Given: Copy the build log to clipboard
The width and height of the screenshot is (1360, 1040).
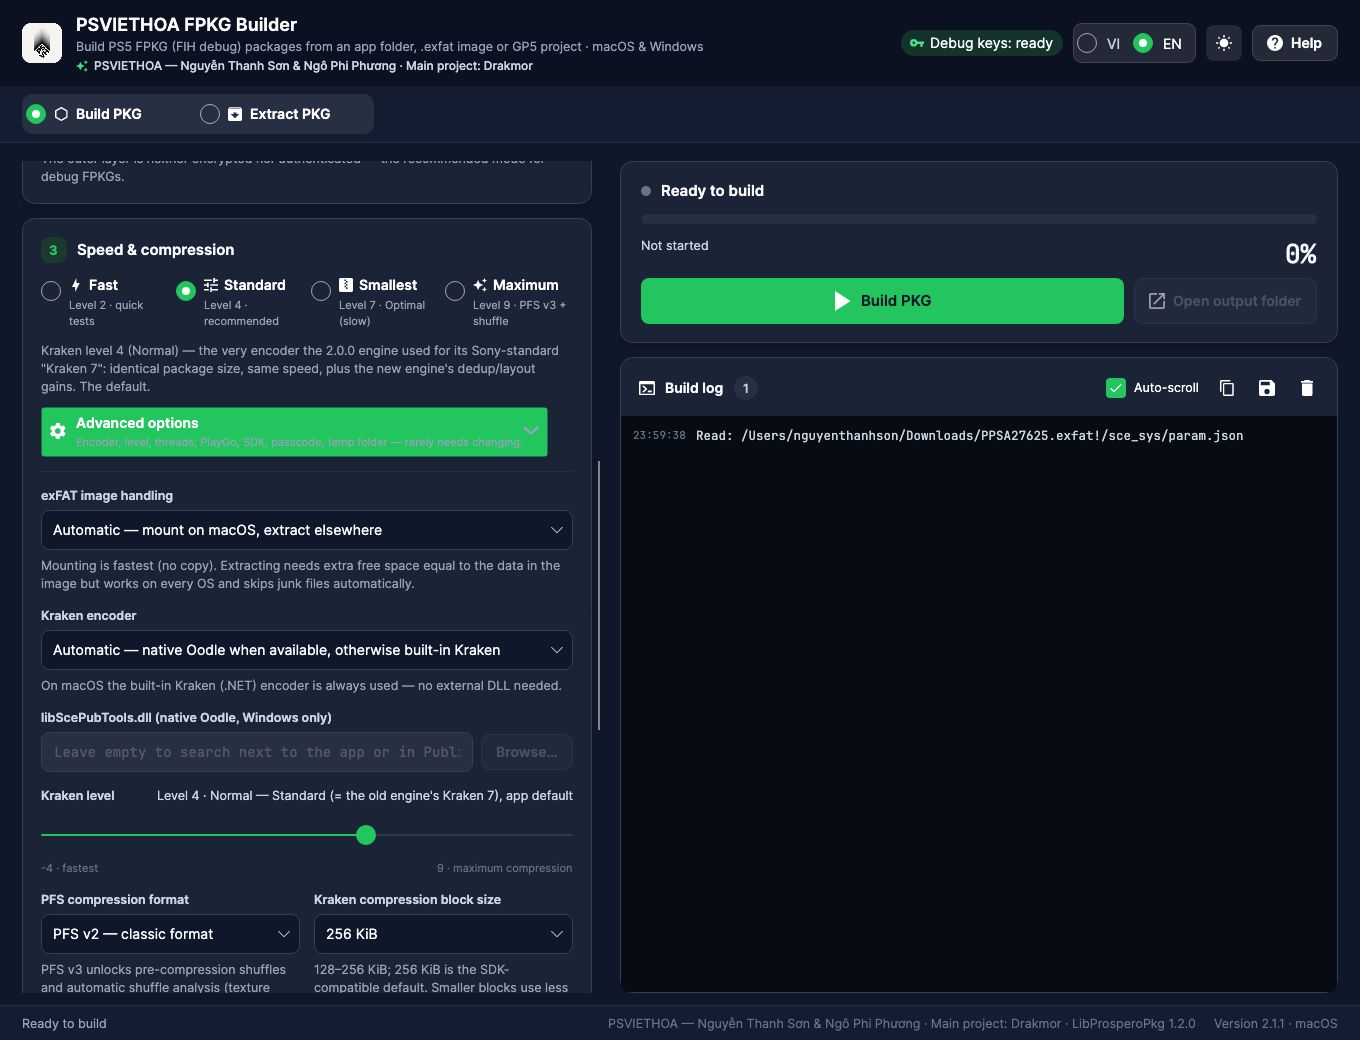Looking at the screenshot, I should click(x=1227, y=388).
